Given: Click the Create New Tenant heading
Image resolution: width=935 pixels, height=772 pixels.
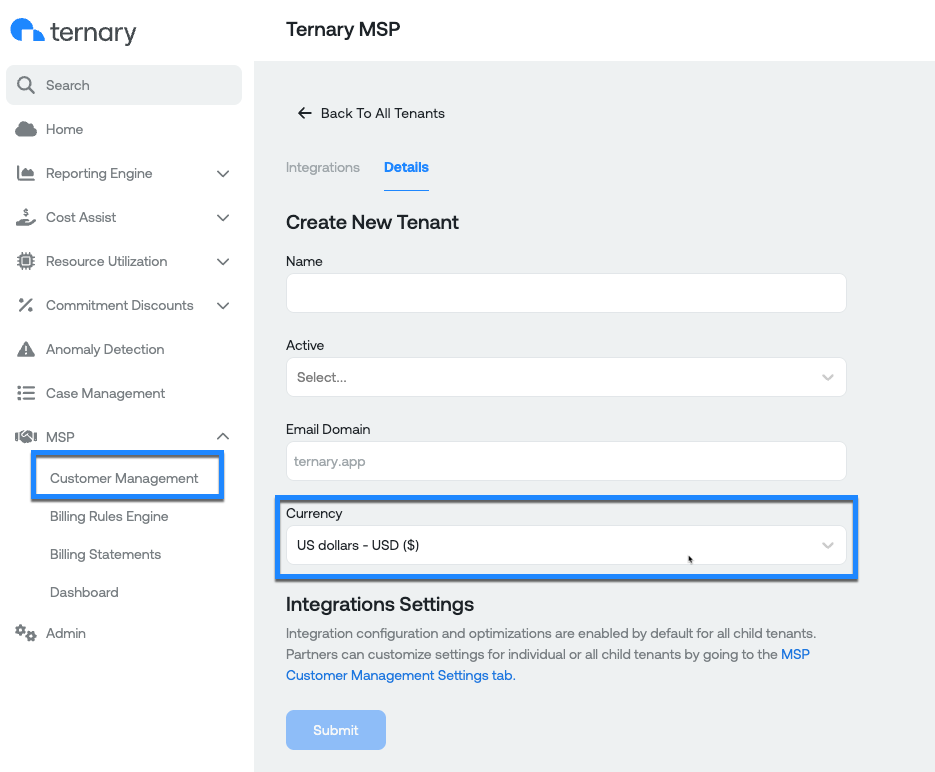Looking at the screenshot, I should pyautogui.click(x=372, y=222).
